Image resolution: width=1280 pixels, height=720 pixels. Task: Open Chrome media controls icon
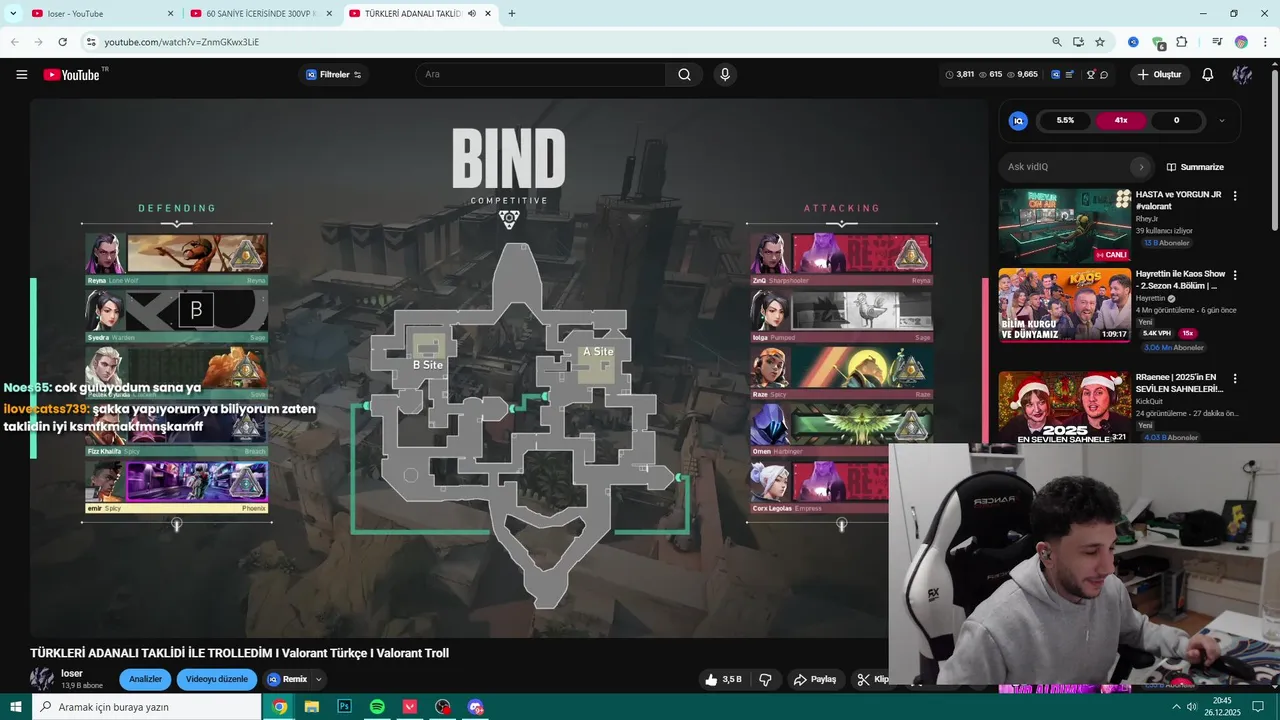pyautogui.click(x=1217, y=42)
